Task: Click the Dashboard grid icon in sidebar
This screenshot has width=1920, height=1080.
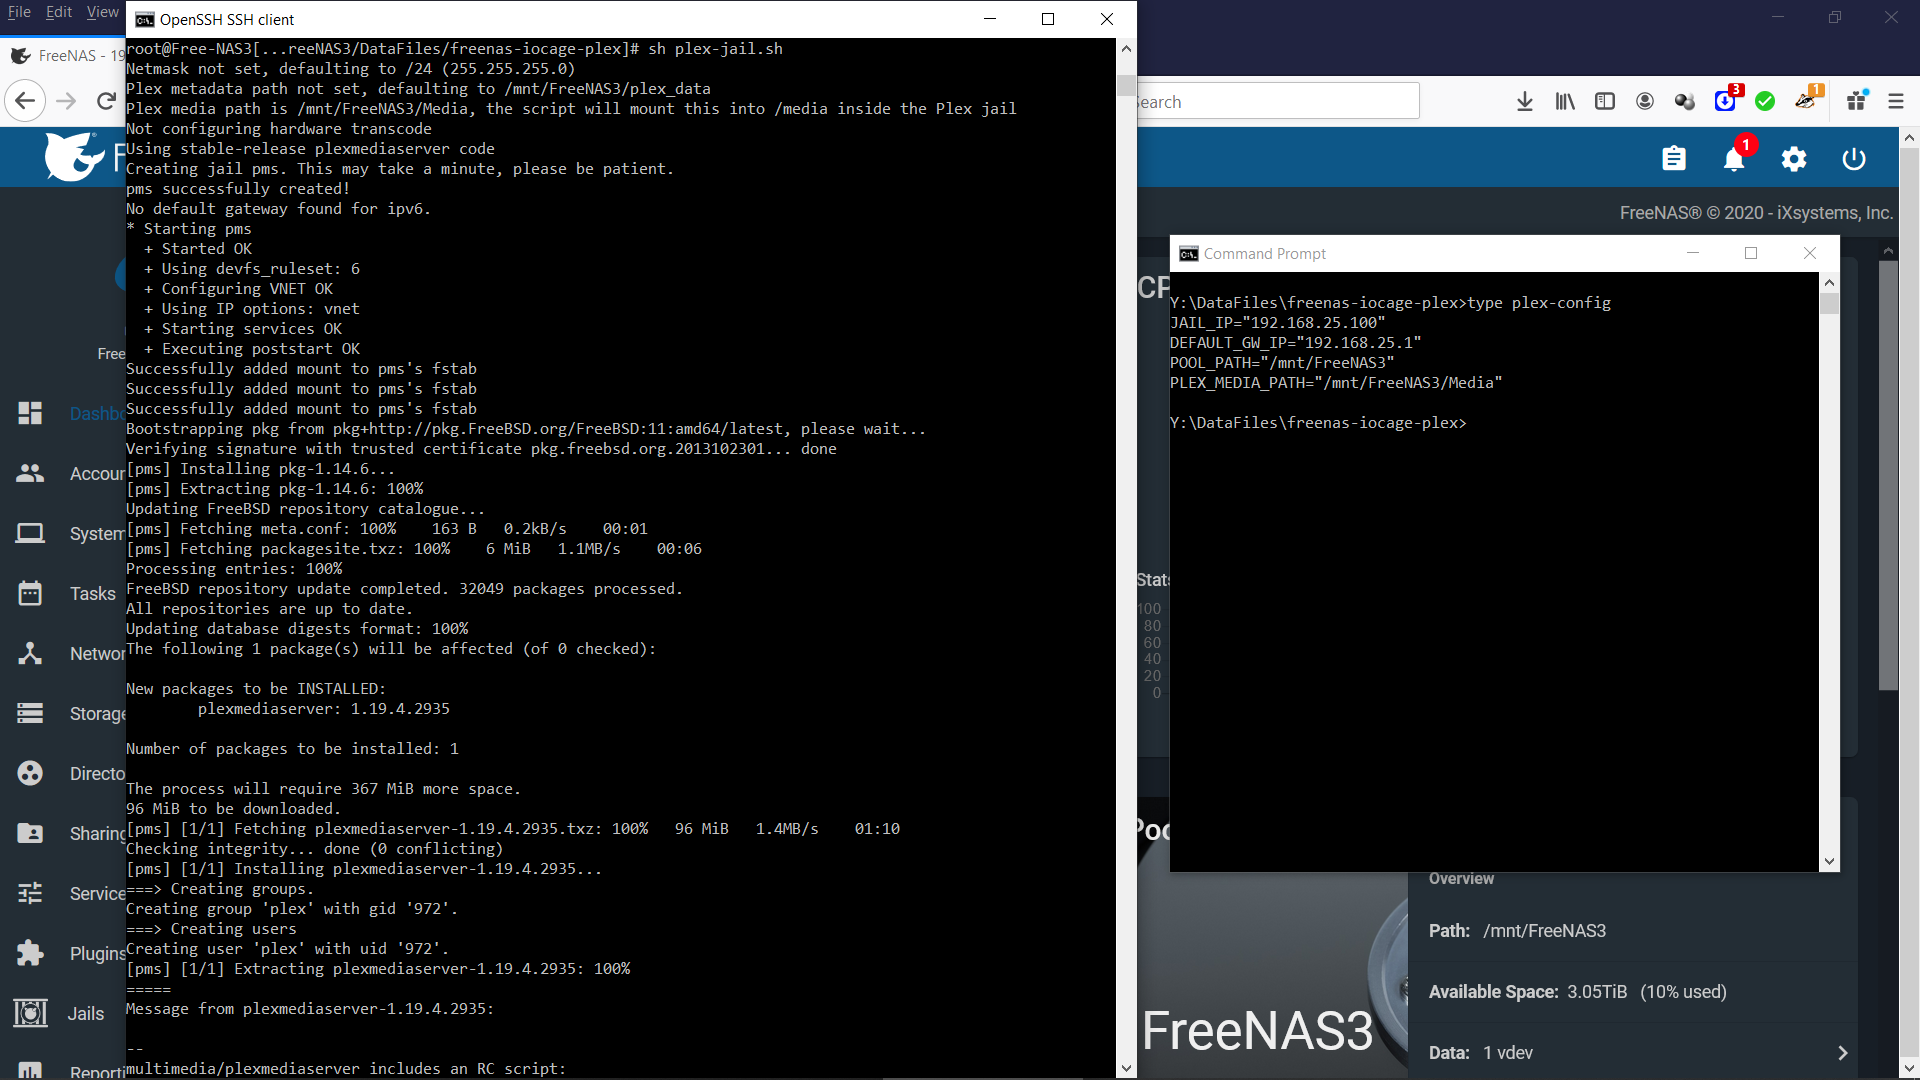Action: [30, 413]
